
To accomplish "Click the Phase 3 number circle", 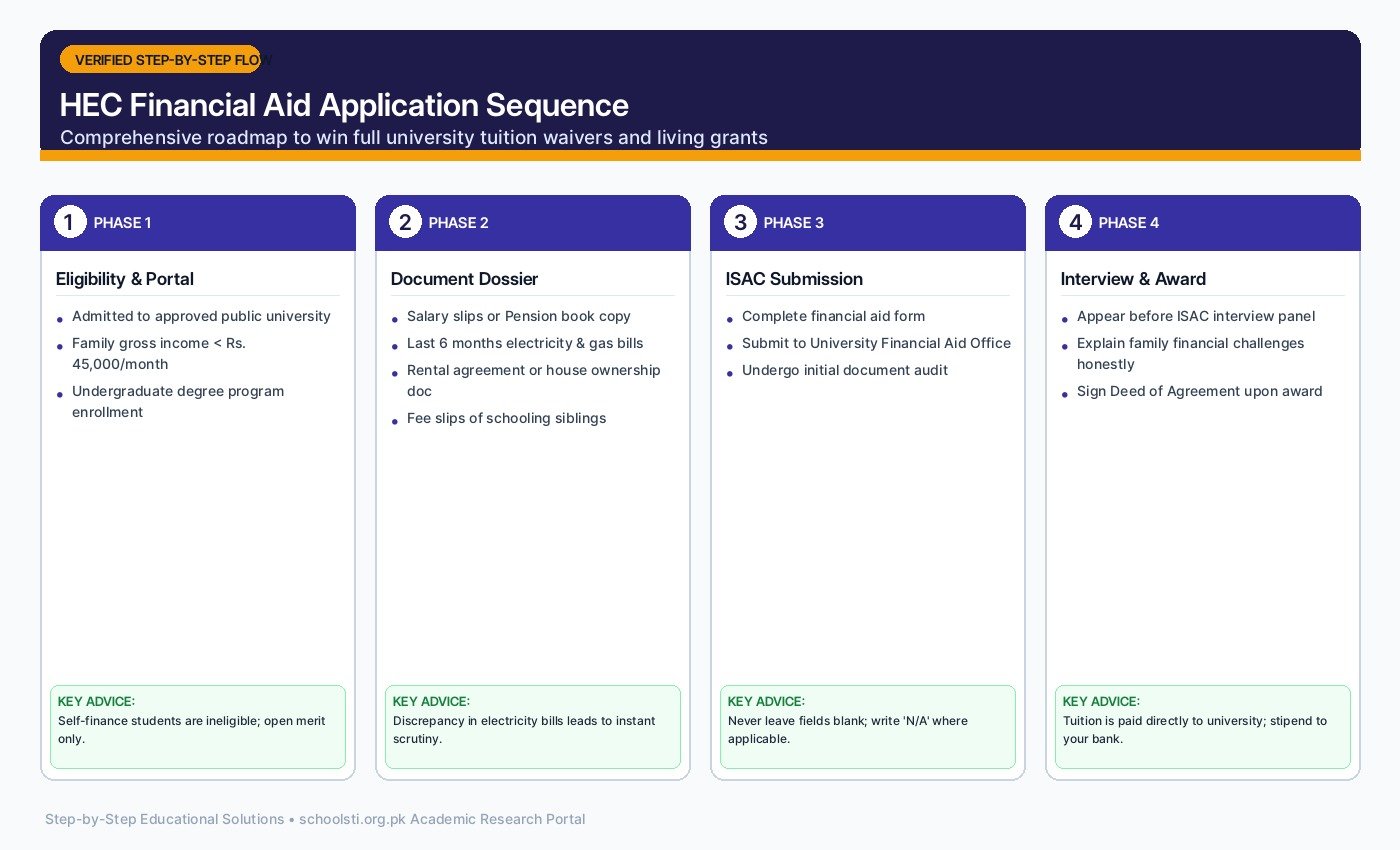I will pos(739,222).
